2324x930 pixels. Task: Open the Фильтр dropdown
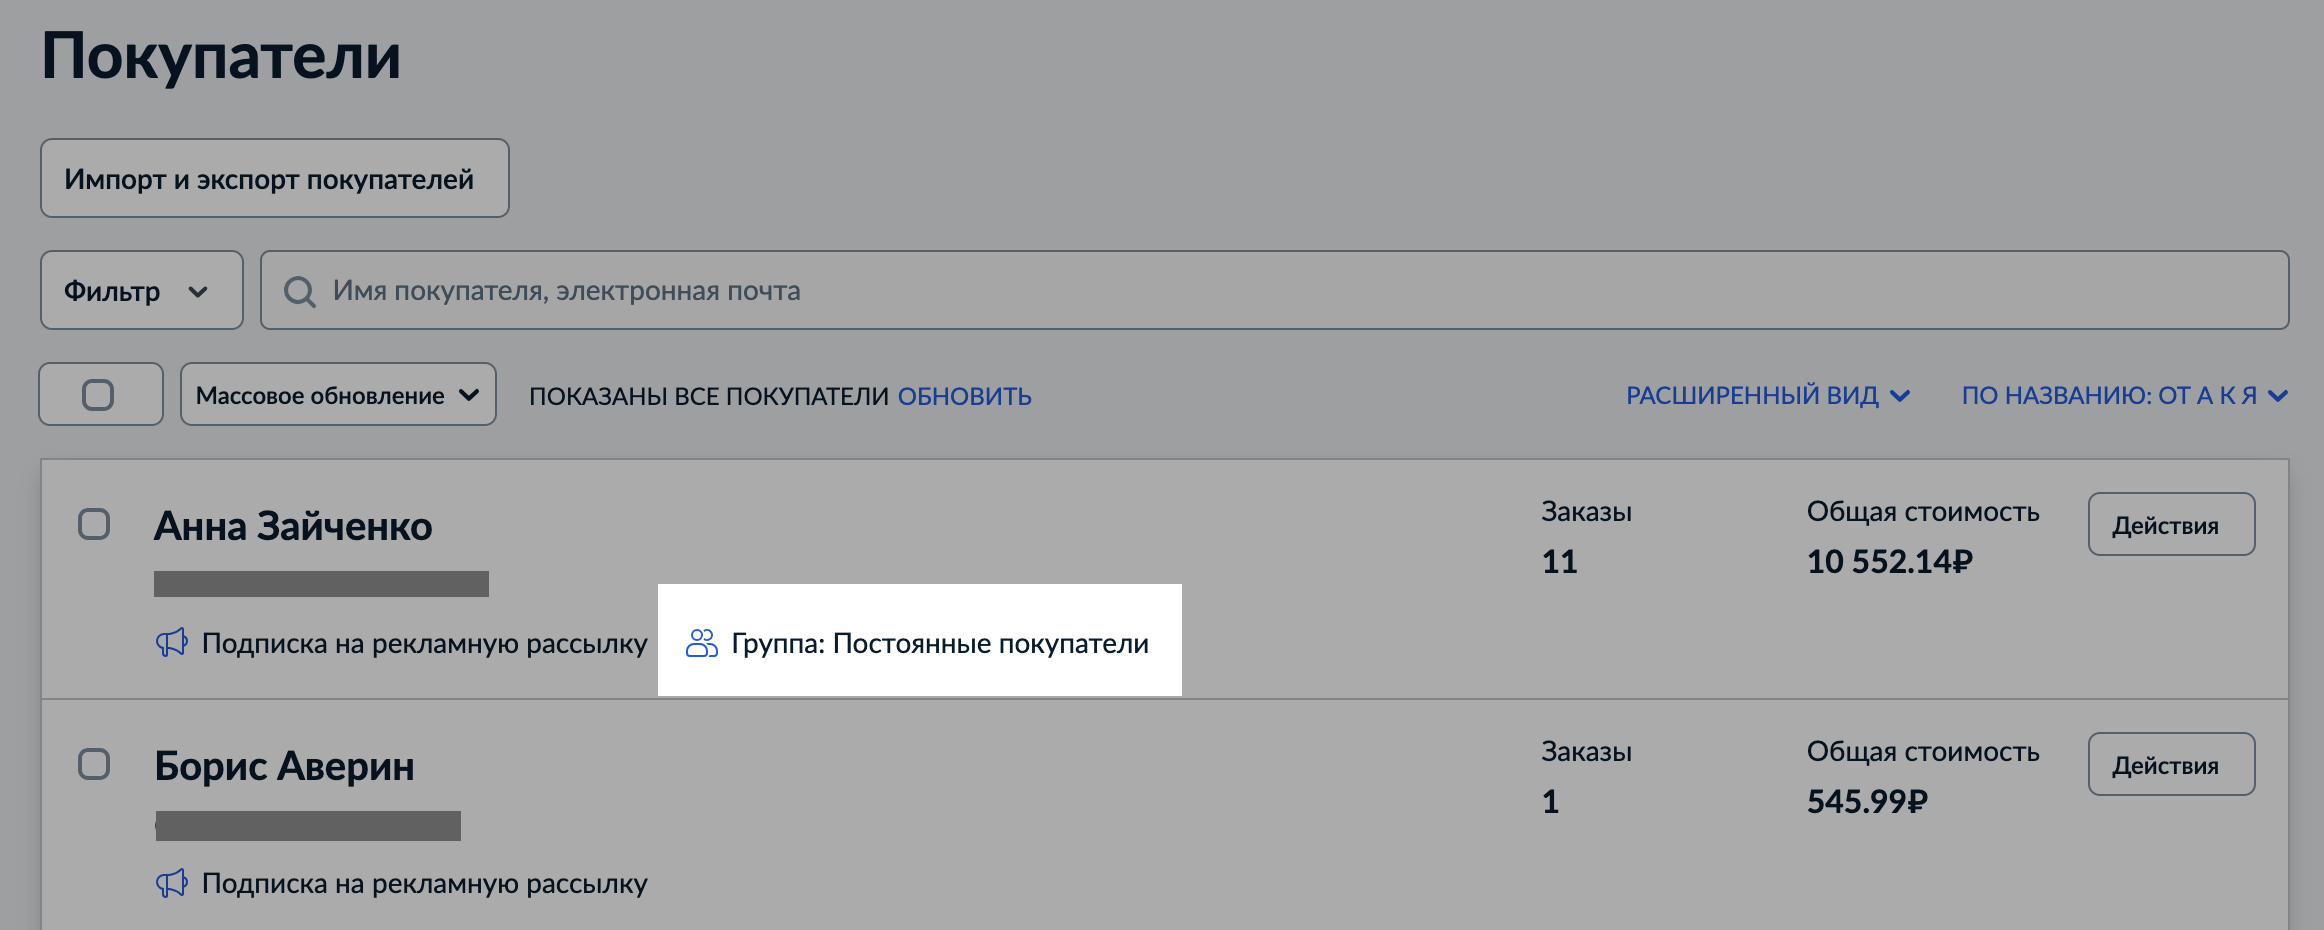click(x=142, y=290)
